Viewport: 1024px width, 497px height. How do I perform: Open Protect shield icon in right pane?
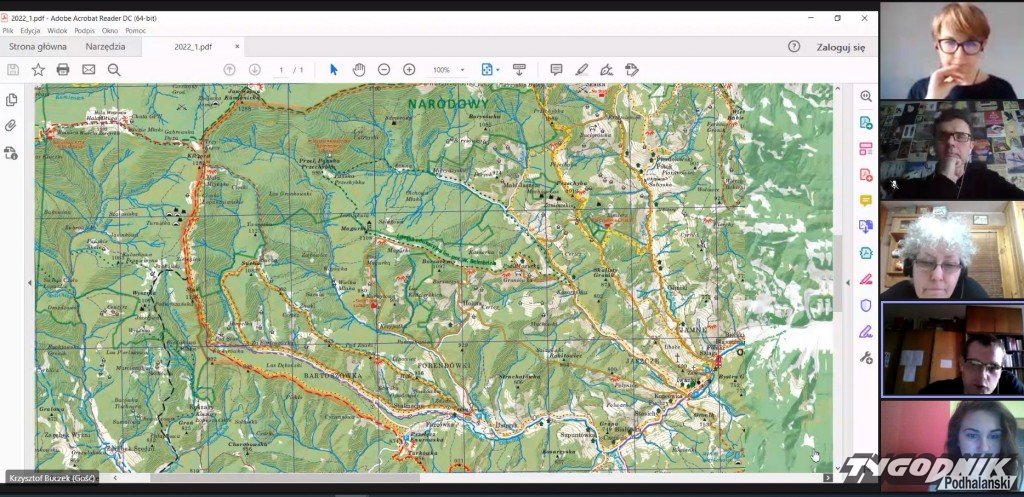tap(866, 305)
